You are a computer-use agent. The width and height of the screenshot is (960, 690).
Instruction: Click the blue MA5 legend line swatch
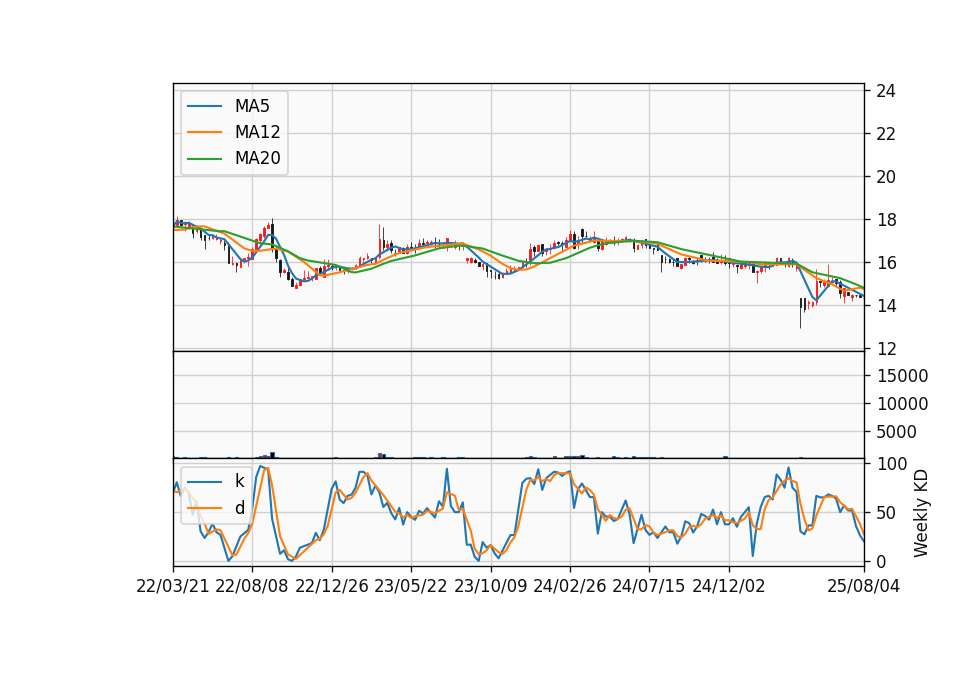[x=204, y=106]
